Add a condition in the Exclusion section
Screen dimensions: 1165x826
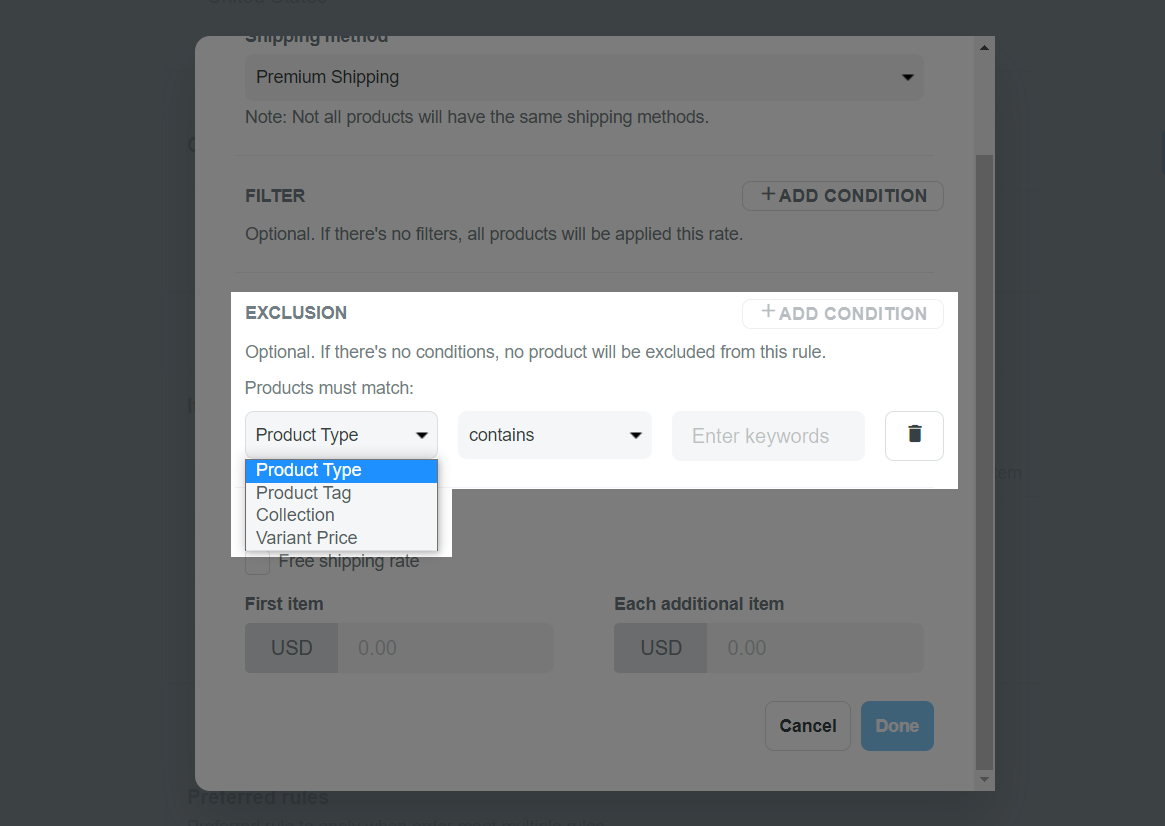click(843, 313)
